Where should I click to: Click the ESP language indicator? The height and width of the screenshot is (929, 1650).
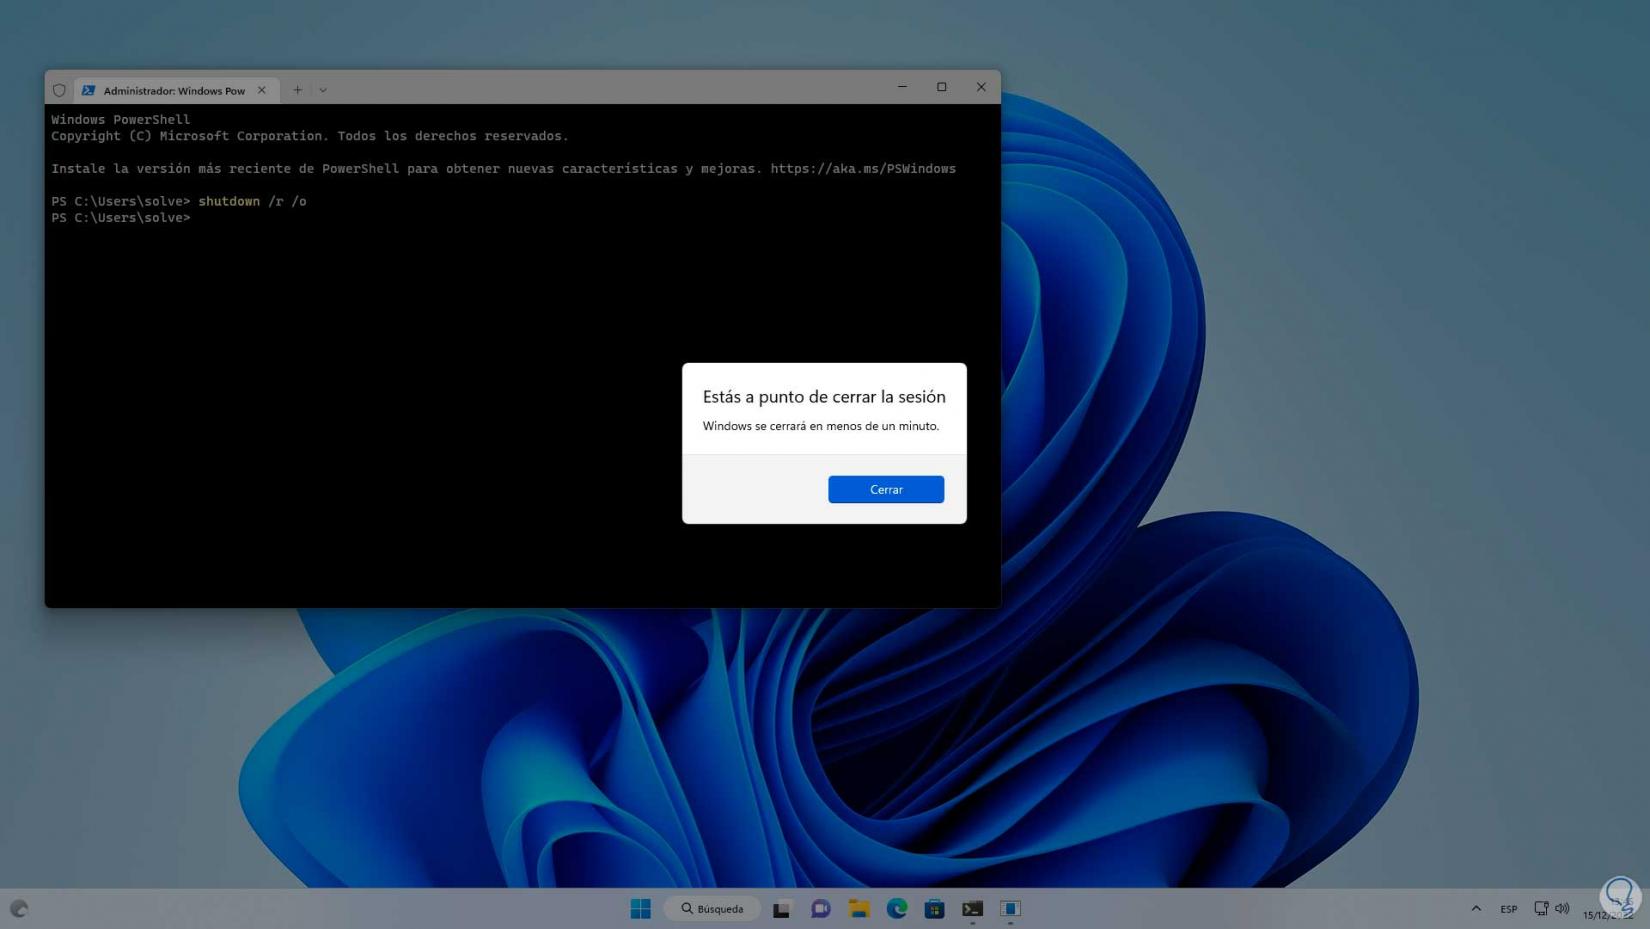coord(1508,909)
